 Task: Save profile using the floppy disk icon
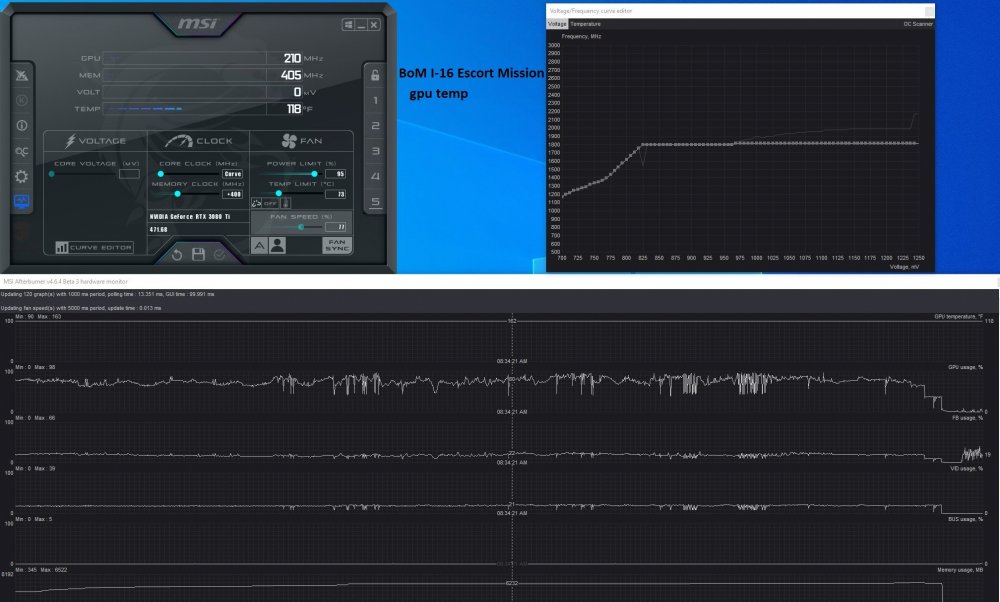[198, 255]
